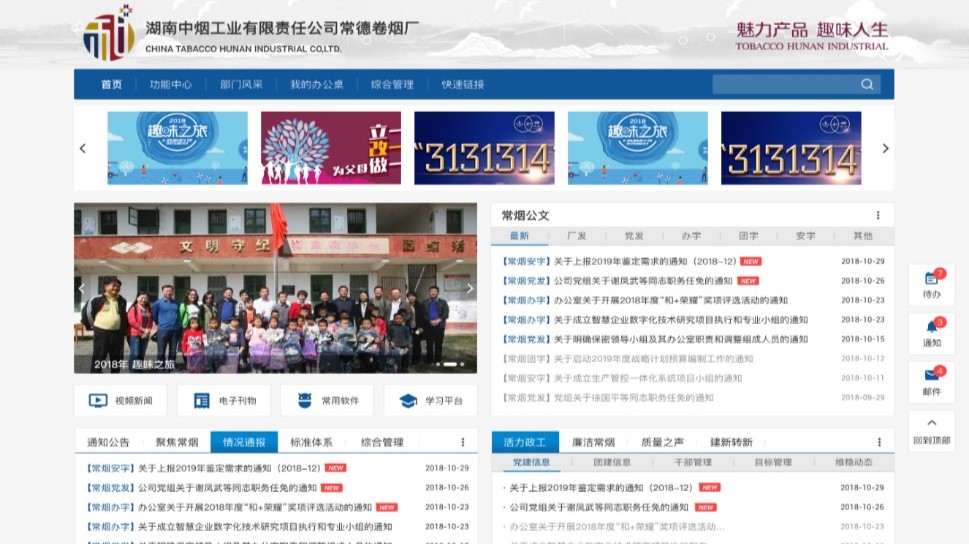
Task: Open more options in 通知公告 panel
Action: point(462,442)
